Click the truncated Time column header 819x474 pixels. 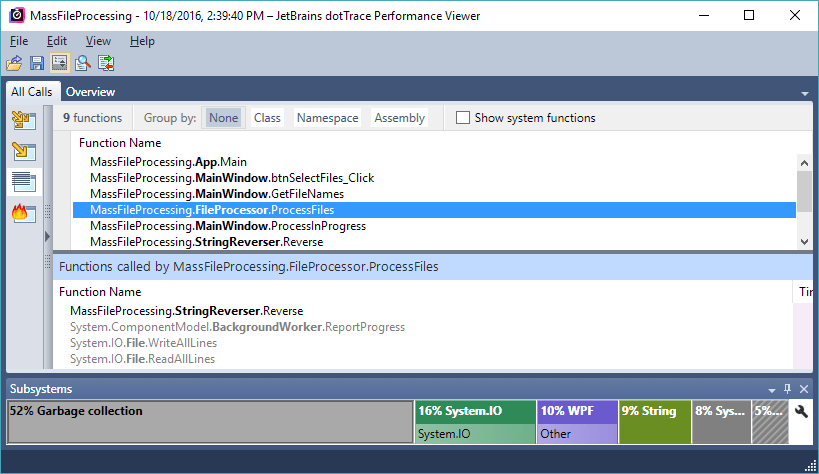[803, 292]
